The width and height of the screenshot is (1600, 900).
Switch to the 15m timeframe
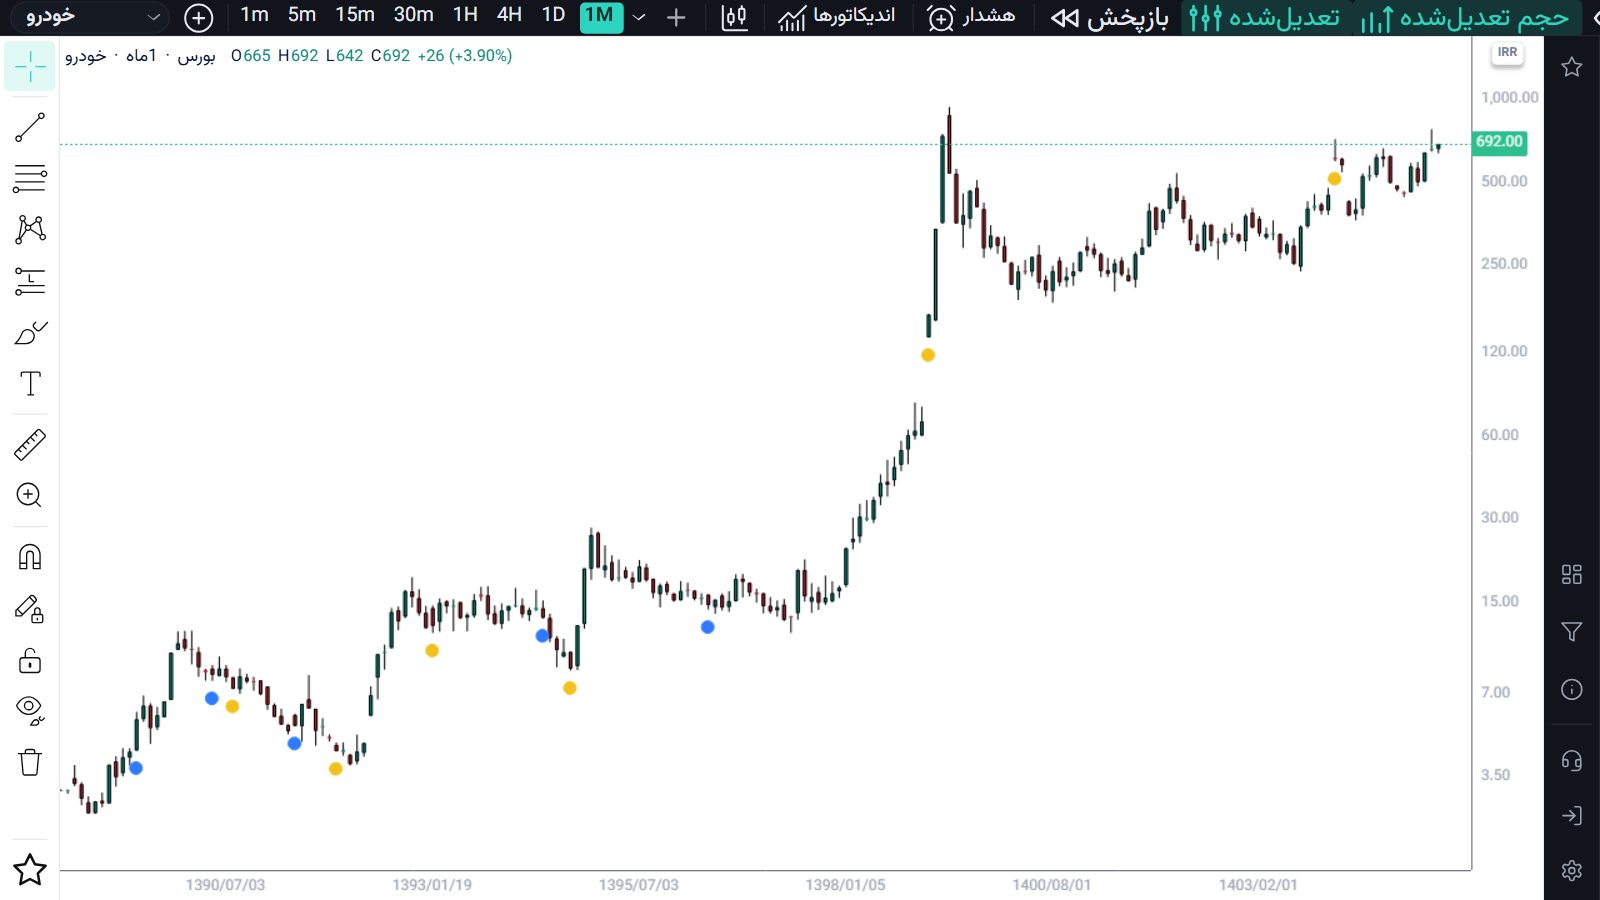click(355, 15)
